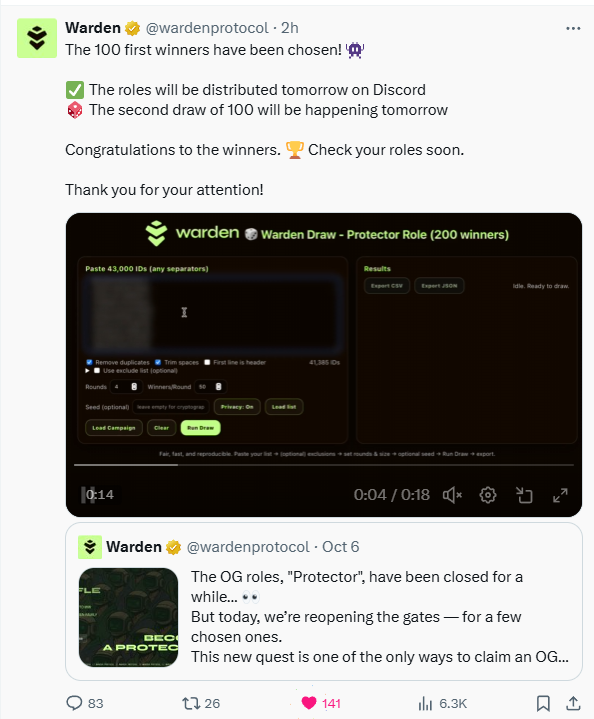Unlike the tweet with the heart icon
This screenshot has height=719, width=594.
pos(309,702)
